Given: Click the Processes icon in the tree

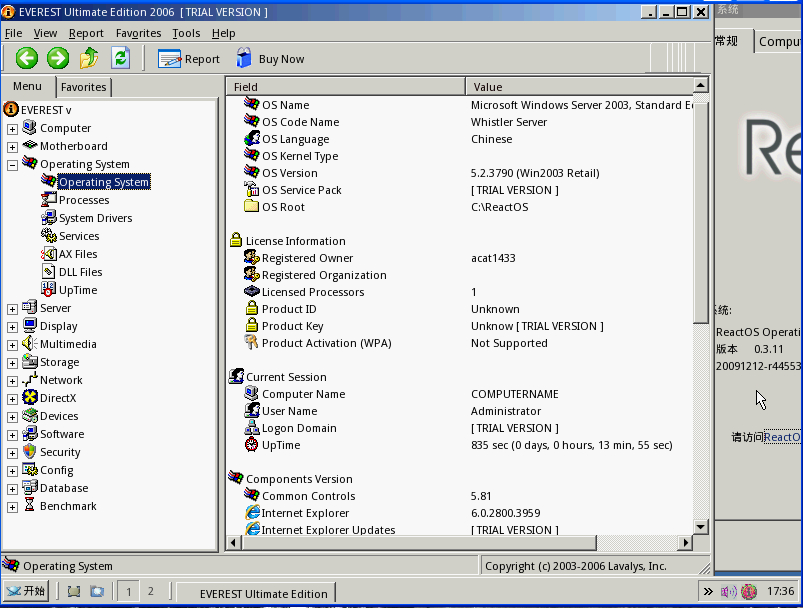Looking at the screenshot, I should [x=49, y=199].
